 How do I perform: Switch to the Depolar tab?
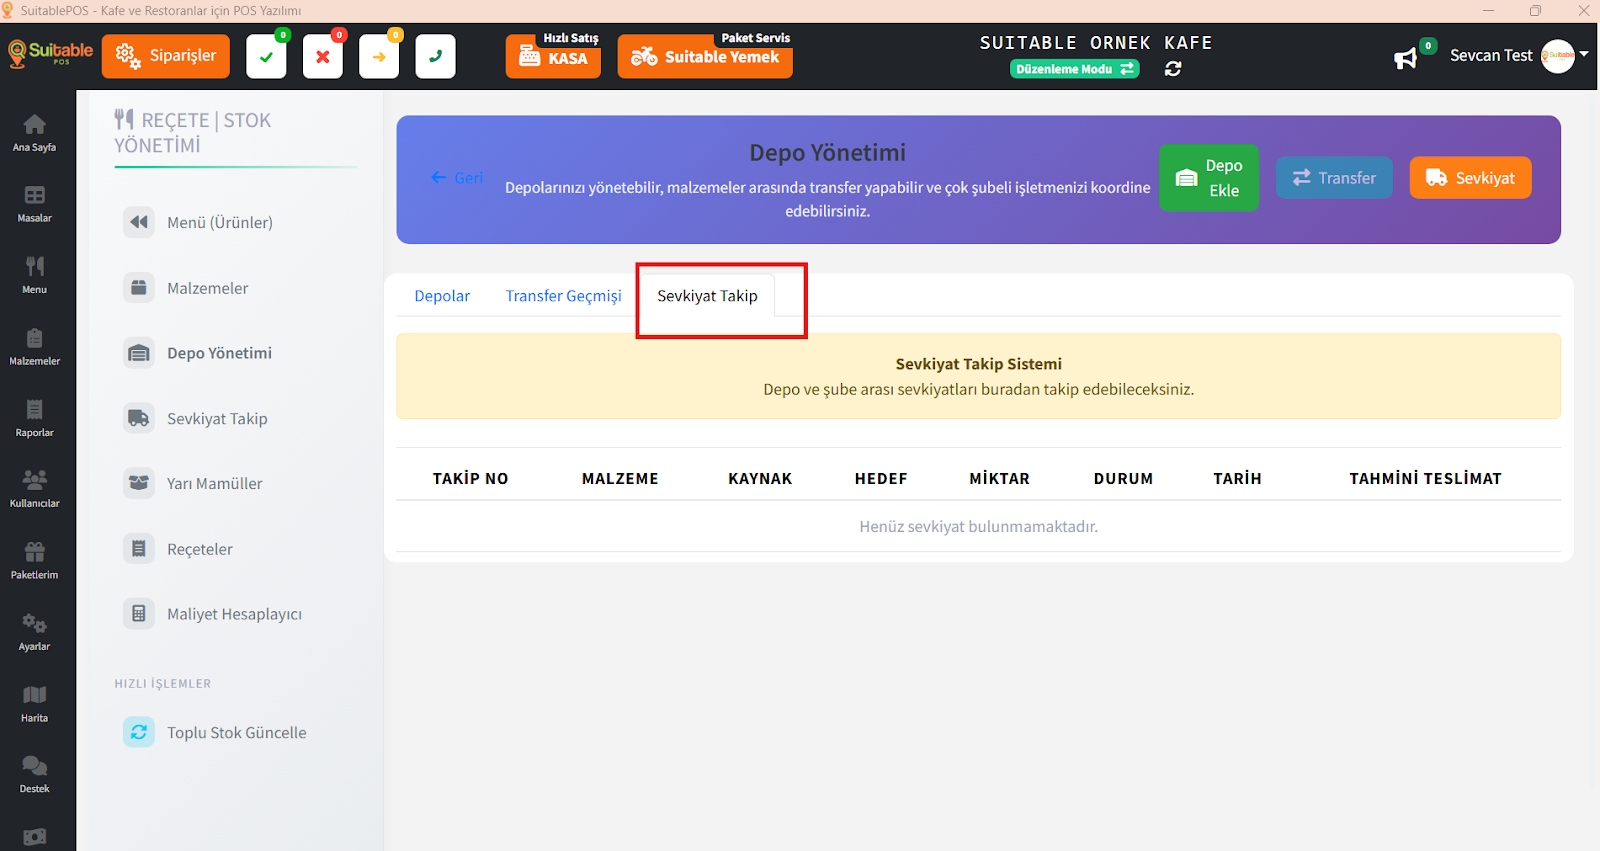[442, 296]
